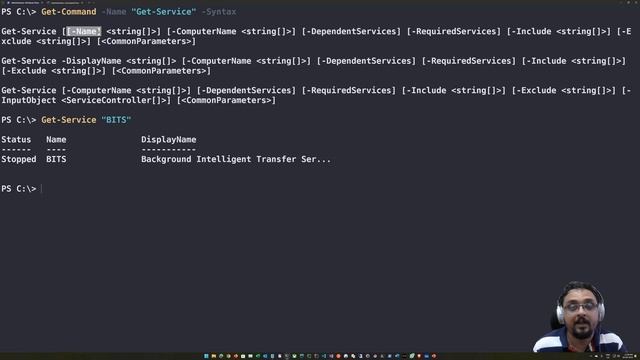Click the Status column header
Viewport: 640px width, 360px height.
[x=16, y=140]
